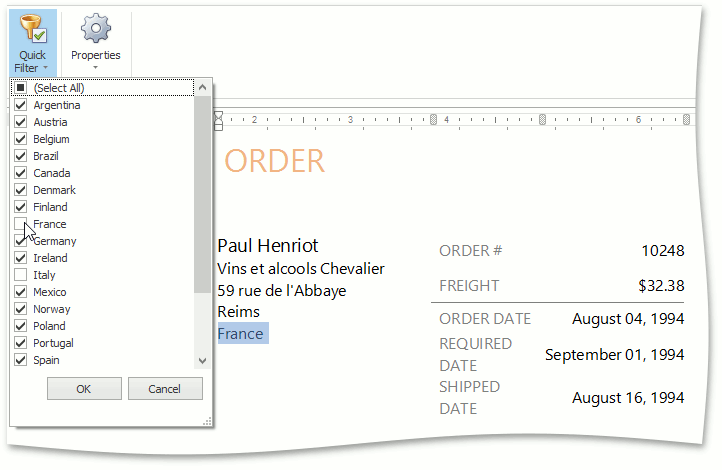This screenshot has height=470, width=722.
Task: Expand the Properties dropdown arrow
Action: click(95, 68)
